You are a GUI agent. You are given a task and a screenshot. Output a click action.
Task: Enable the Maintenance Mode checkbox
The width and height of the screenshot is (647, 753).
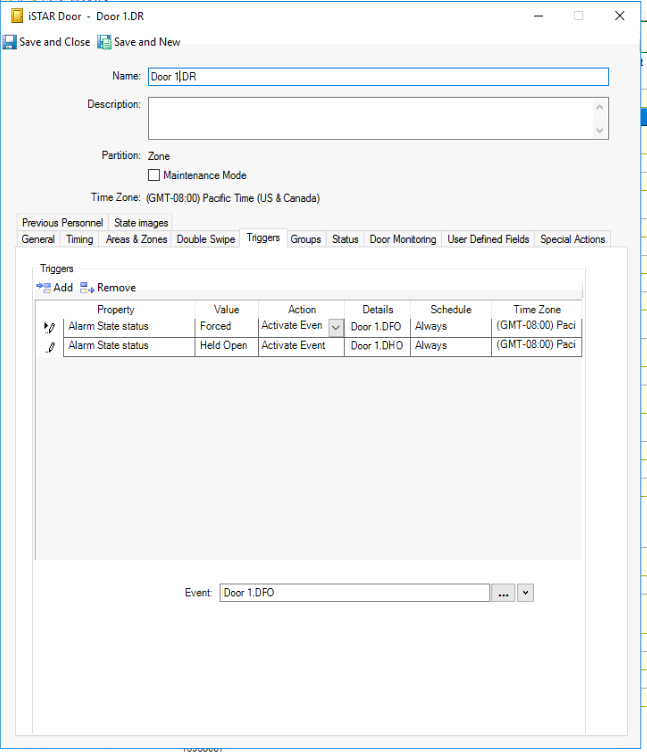tap(154, 175)
